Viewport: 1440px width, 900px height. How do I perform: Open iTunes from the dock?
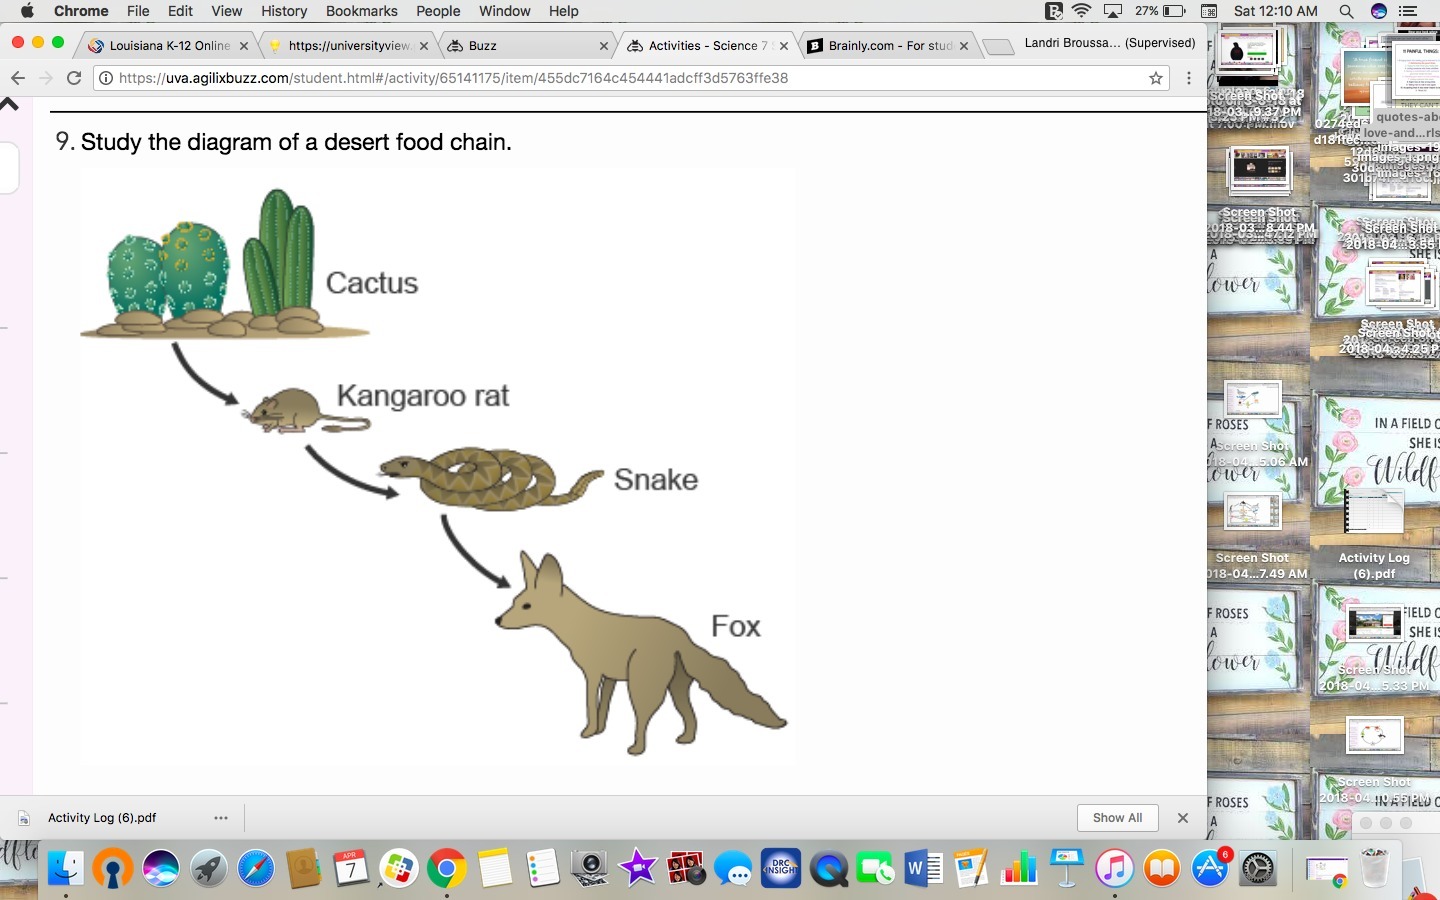coord(1114,868)
